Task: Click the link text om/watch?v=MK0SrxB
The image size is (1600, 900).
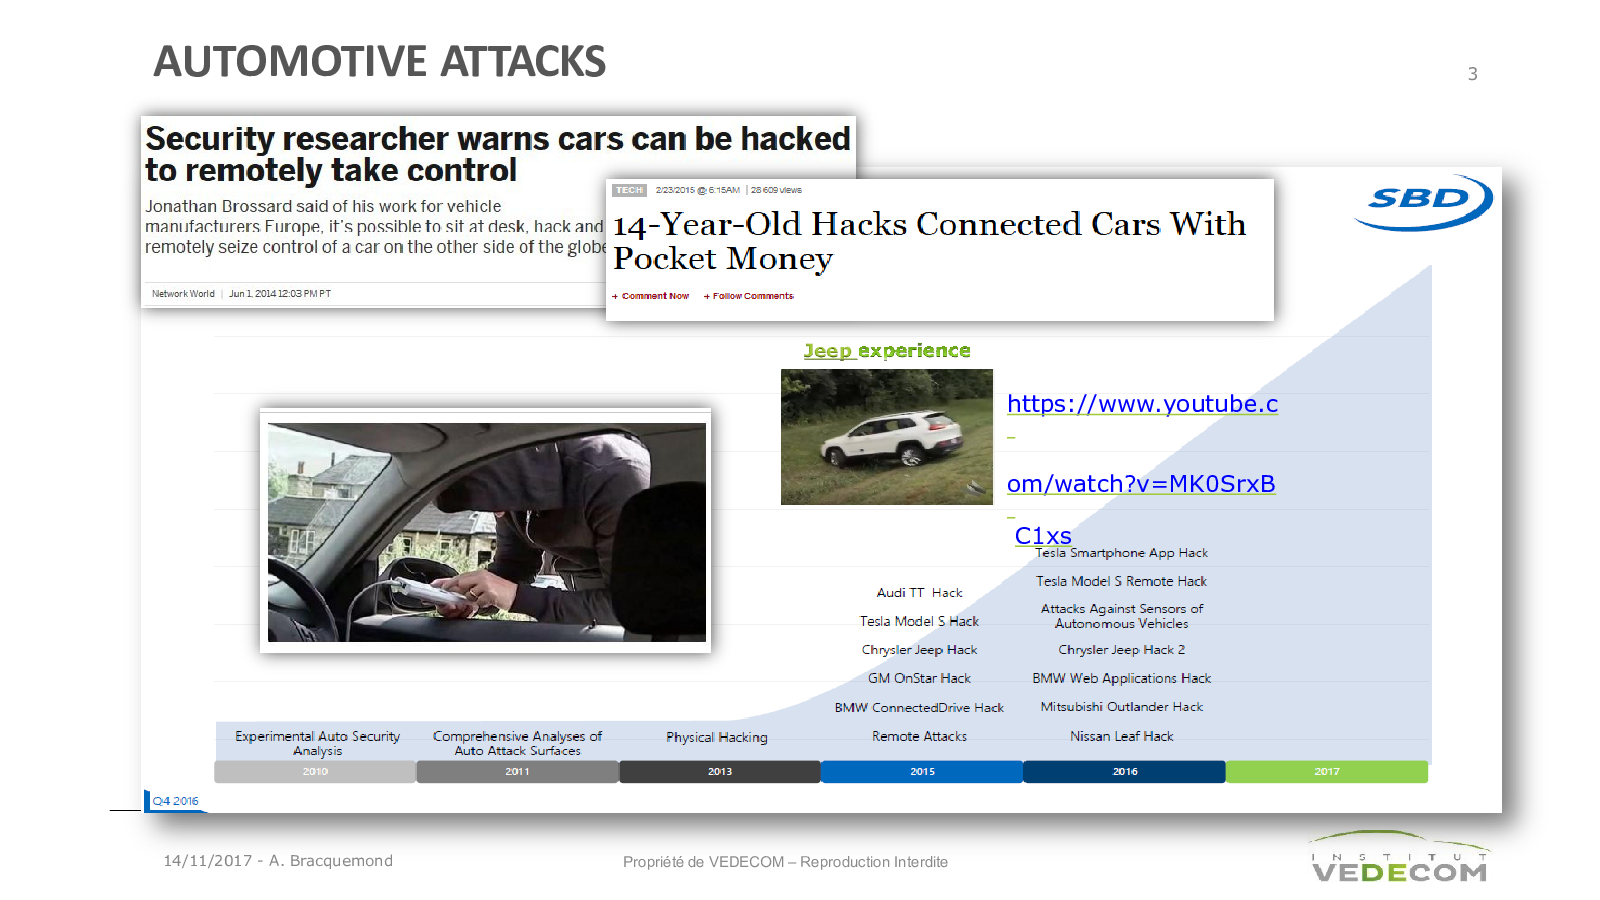Action: click(1141, 484)
